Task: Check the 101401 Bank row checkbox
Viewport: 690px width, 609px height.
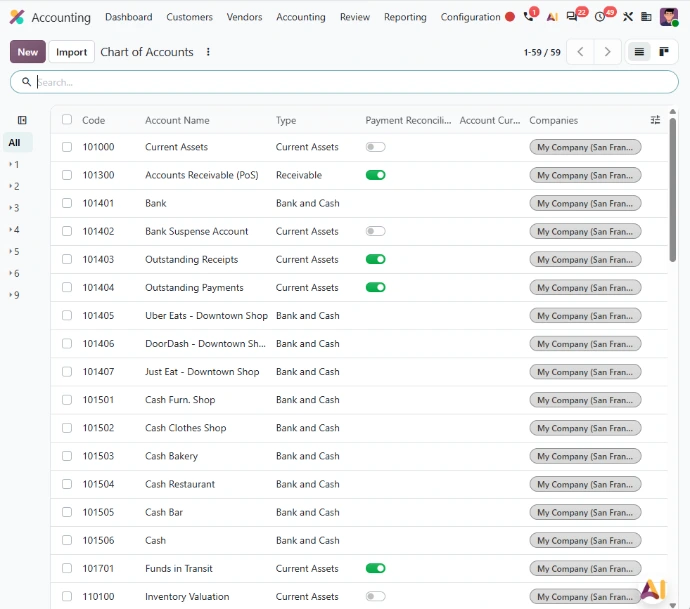Action: click(67, 203)
